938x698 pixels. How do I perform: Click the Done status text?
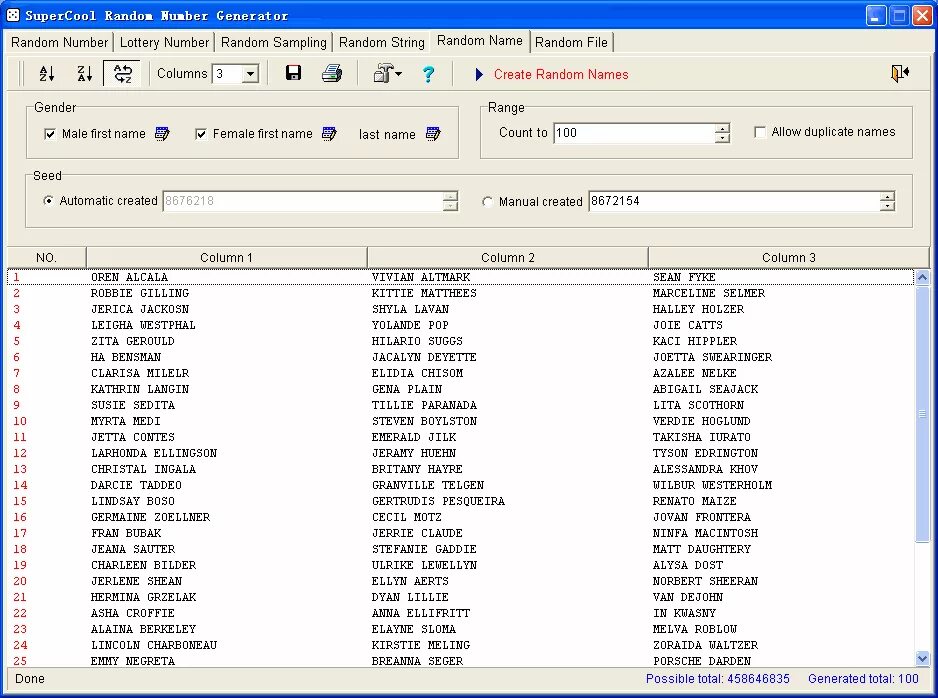pyautogui.click(x=30, y=679)
